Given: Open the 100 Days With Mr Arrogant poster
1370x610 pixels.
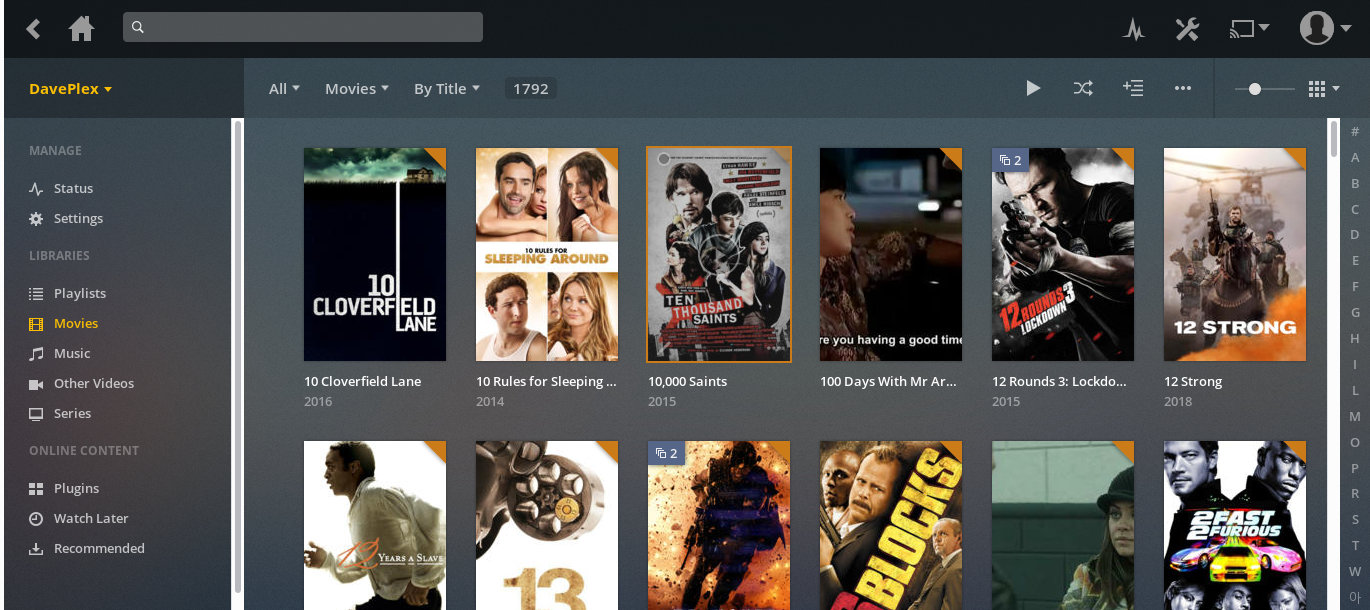Looking at the screenshot, I should point(891,254).
